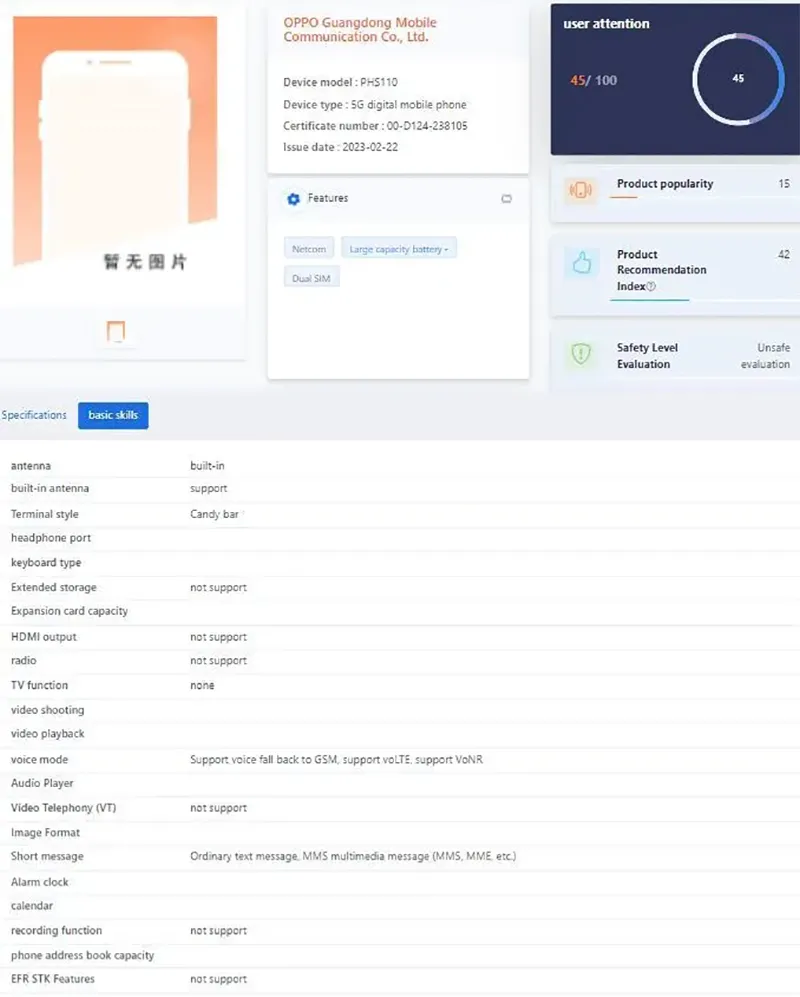Click the help icon beside Recommendation Index
This screenshot has width=800, height=997.
click(651, 287)
